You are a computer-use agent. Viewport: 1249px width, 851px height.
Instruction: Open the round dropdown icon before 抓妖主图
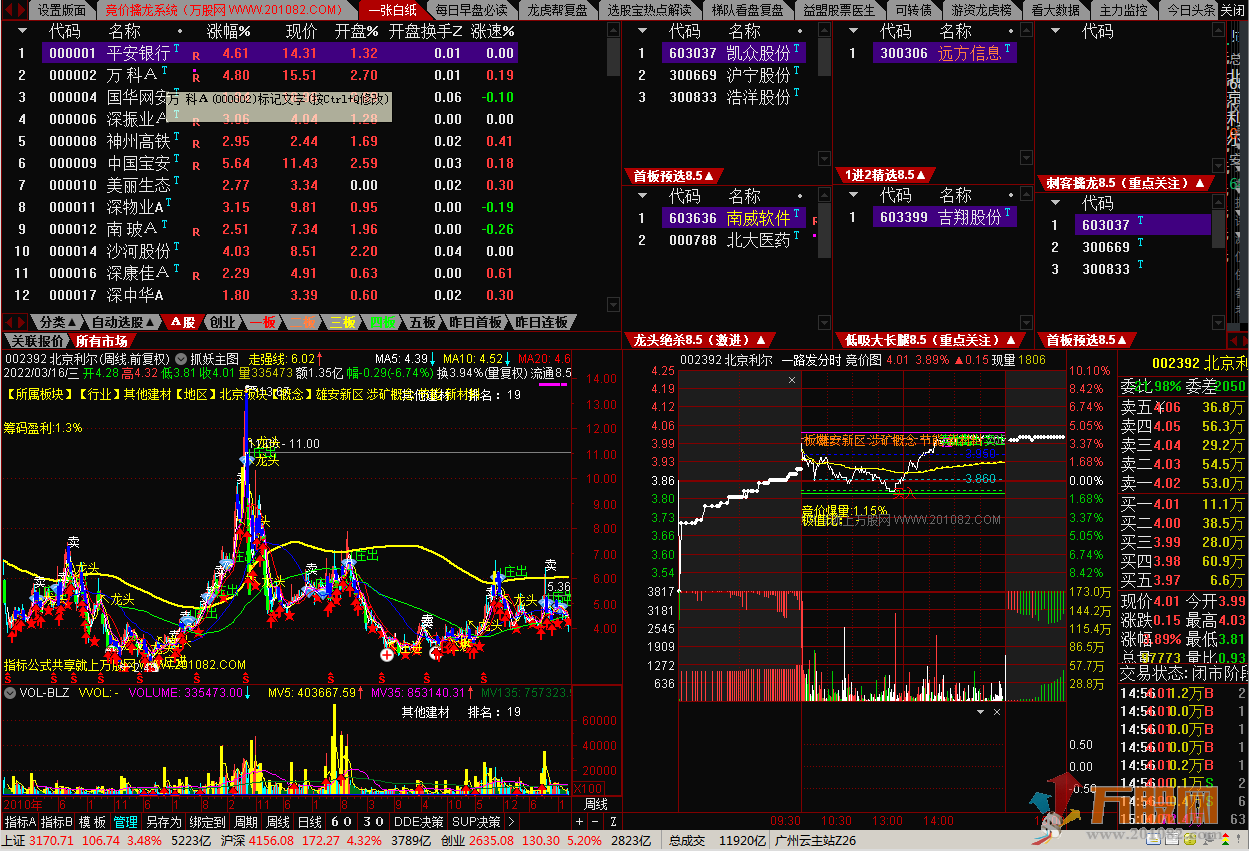pos(180,358)
